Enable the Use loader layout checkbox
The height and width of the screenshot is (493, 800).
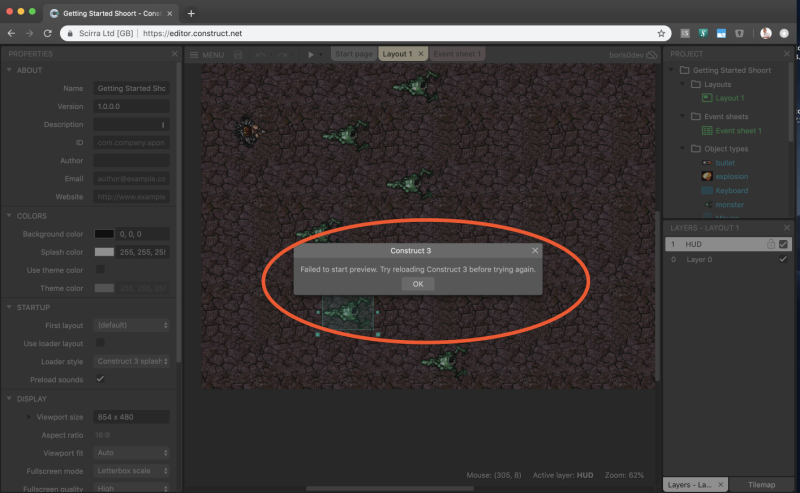tap(100, 343)
